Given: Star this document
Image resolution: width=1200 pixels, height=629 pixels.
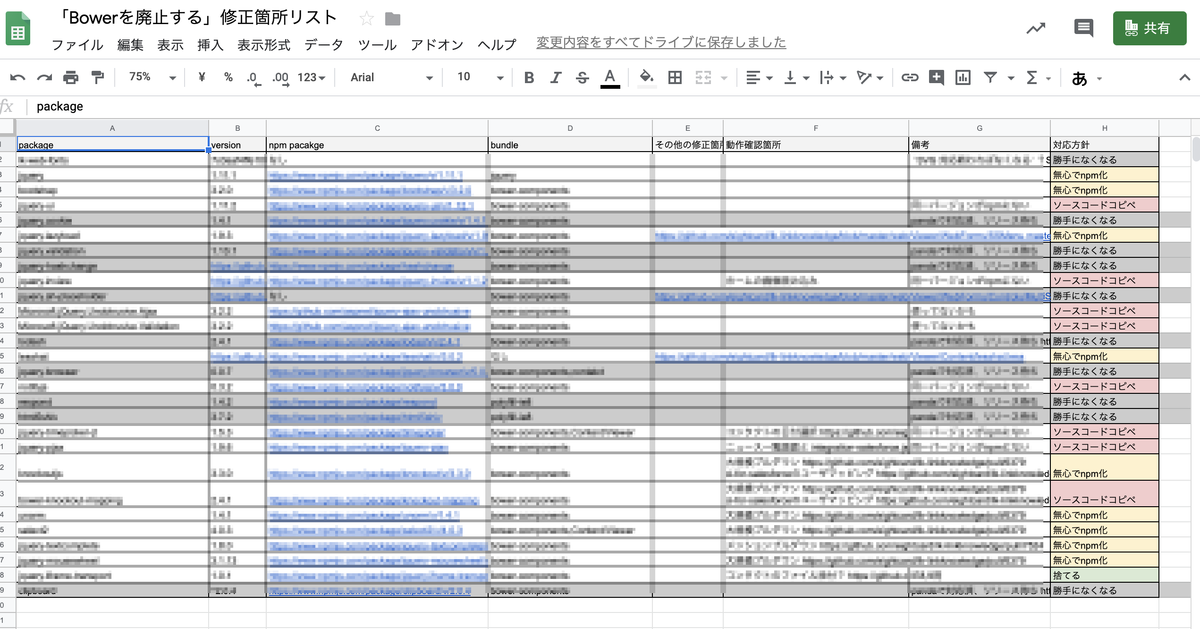Looking at the screenshot, I should (x=367, y=18).
